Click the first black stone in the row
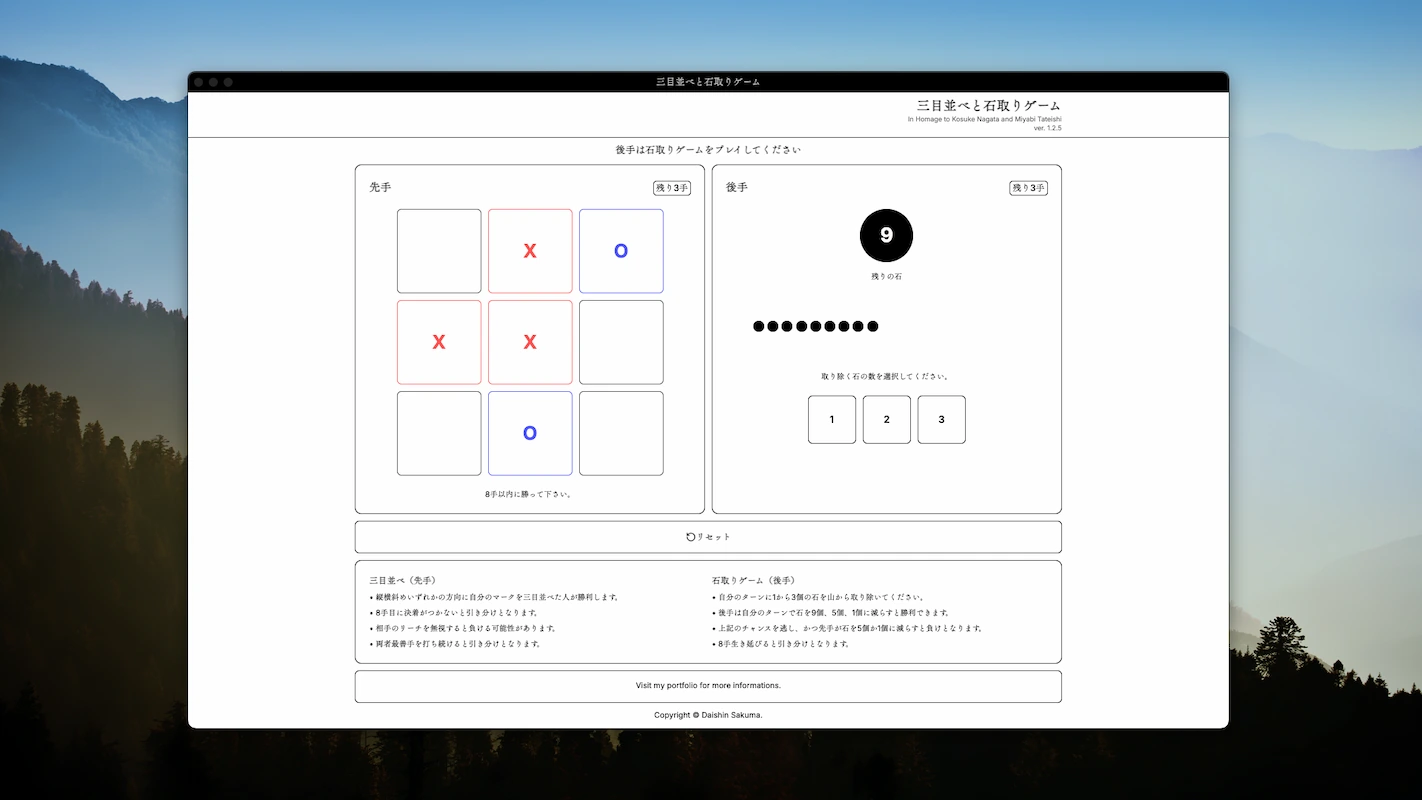Viewport: 1422px width, 800px height. [757, 325]
